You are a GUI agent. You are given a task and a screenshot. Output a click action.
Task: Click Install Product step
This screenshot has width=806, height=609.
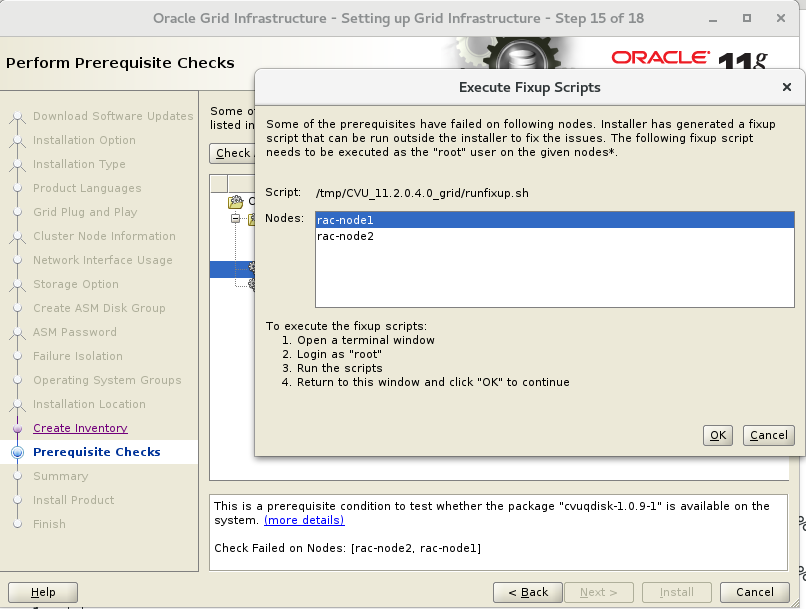point(74,500)
